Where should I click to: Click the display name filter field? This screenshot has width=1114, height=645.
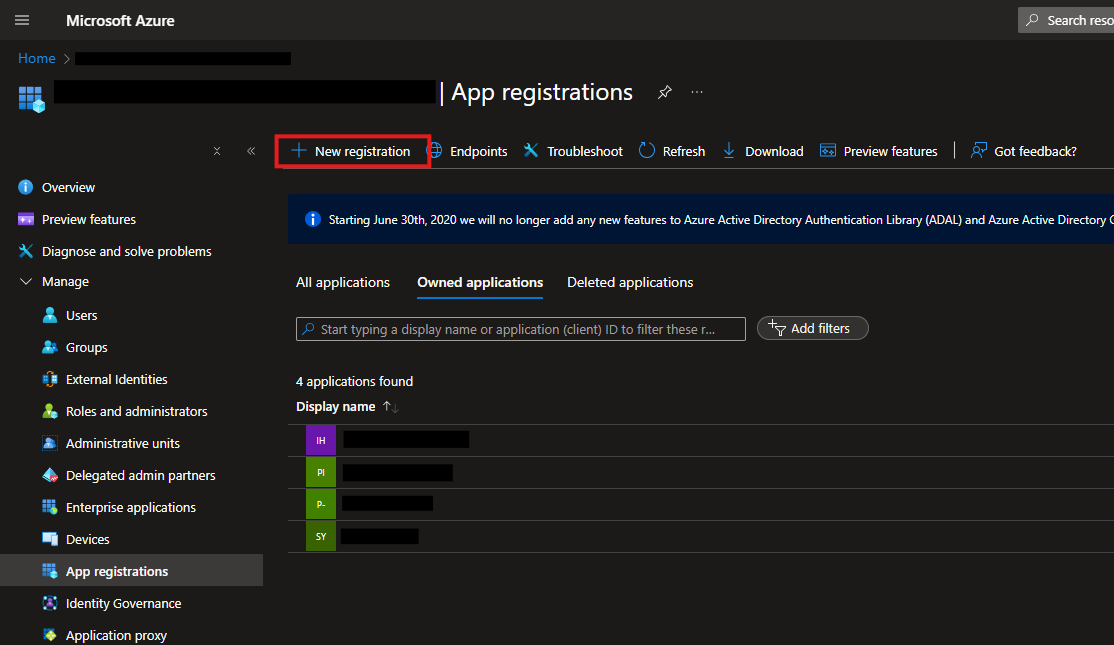pos(521,329)
